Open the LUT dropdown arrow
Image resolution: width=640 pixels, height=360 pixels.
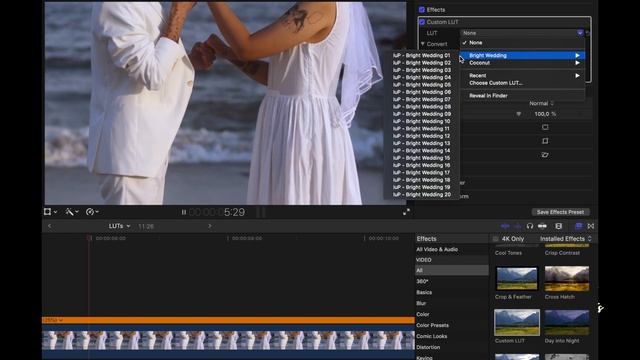(580, 33)
